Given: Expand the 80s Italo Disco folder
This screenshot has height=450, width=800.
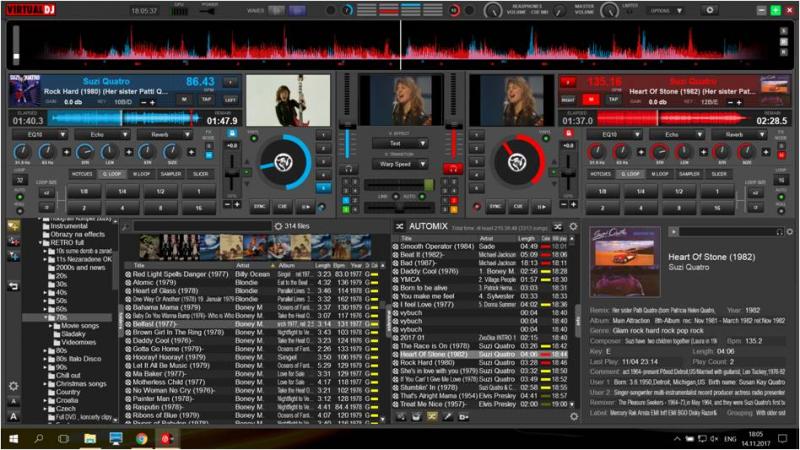Looking at the screenshot, I should tap(45, 359).
